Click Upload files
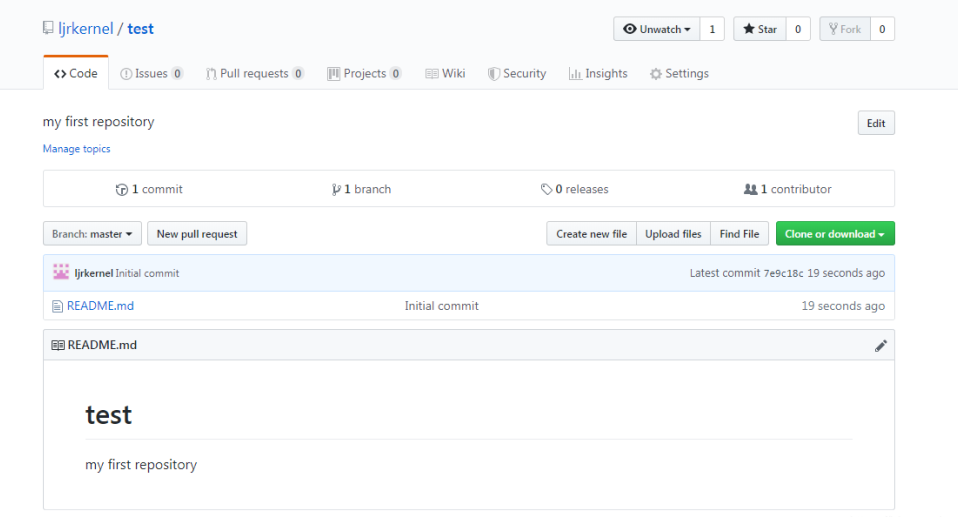Image resolution: width=958 pixels, height=517 pixels. pyautogui.click(x=673, y=233)
